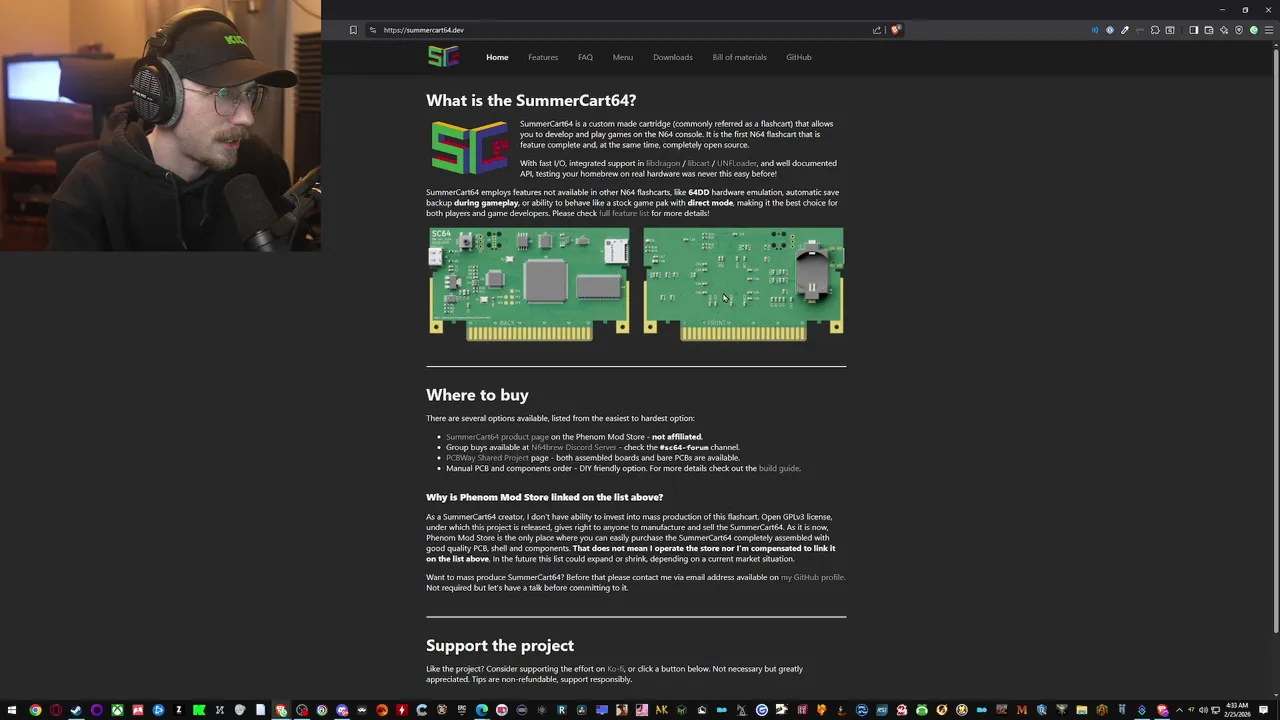The height and width of the screenshot is (720, 1280).
Task: Click the large SC64 logo image
Action: [x=469, y=147]
